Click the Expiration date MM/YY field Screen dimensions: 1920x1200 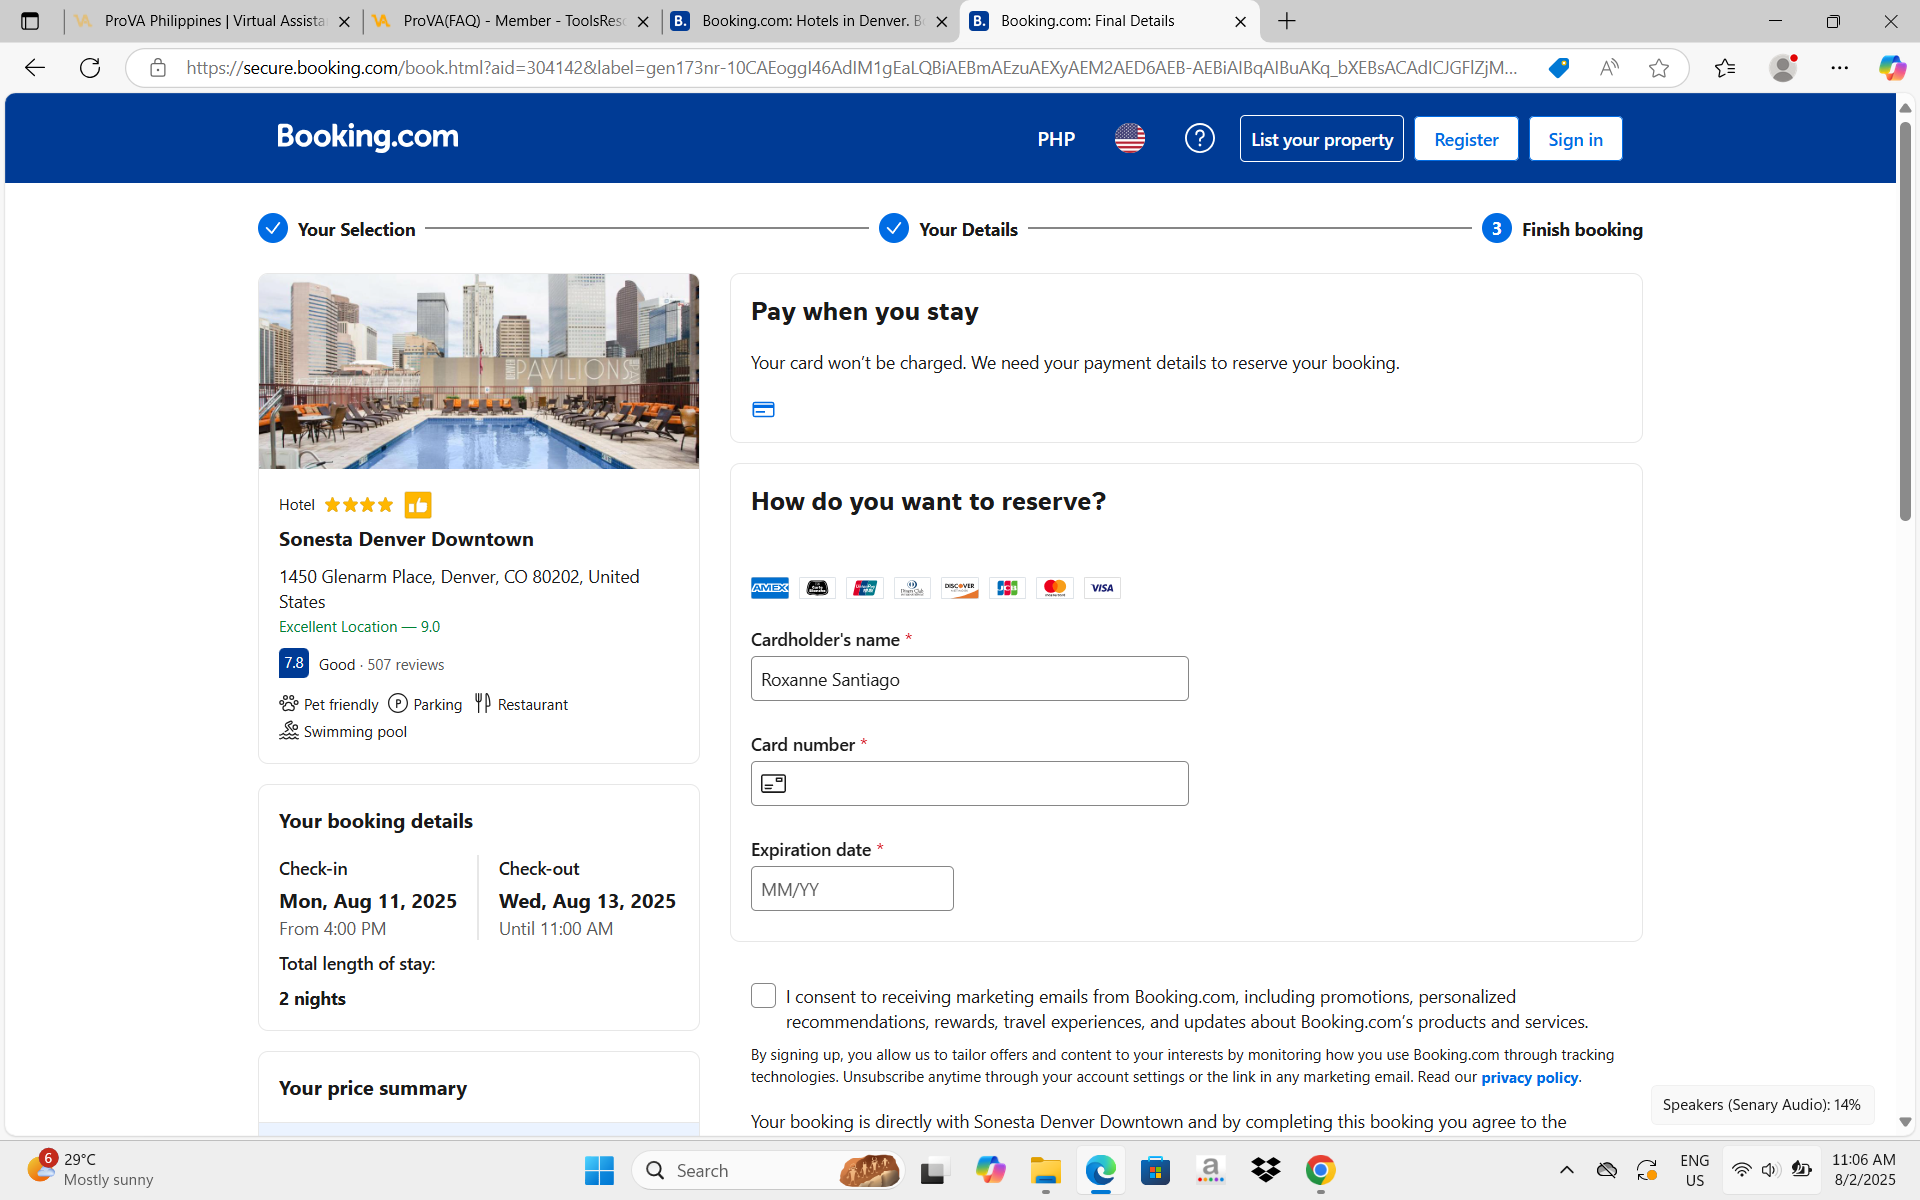[x=852, y=889]
